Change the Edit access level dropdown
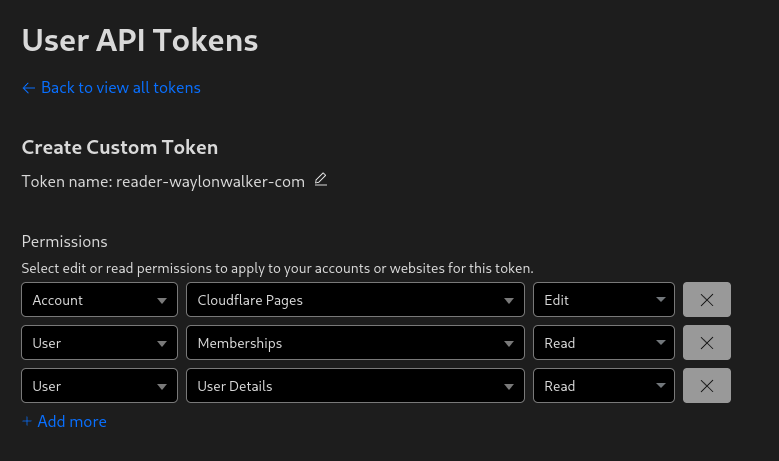Viewport: 779px width, 461px height. (x=604, y=300)
